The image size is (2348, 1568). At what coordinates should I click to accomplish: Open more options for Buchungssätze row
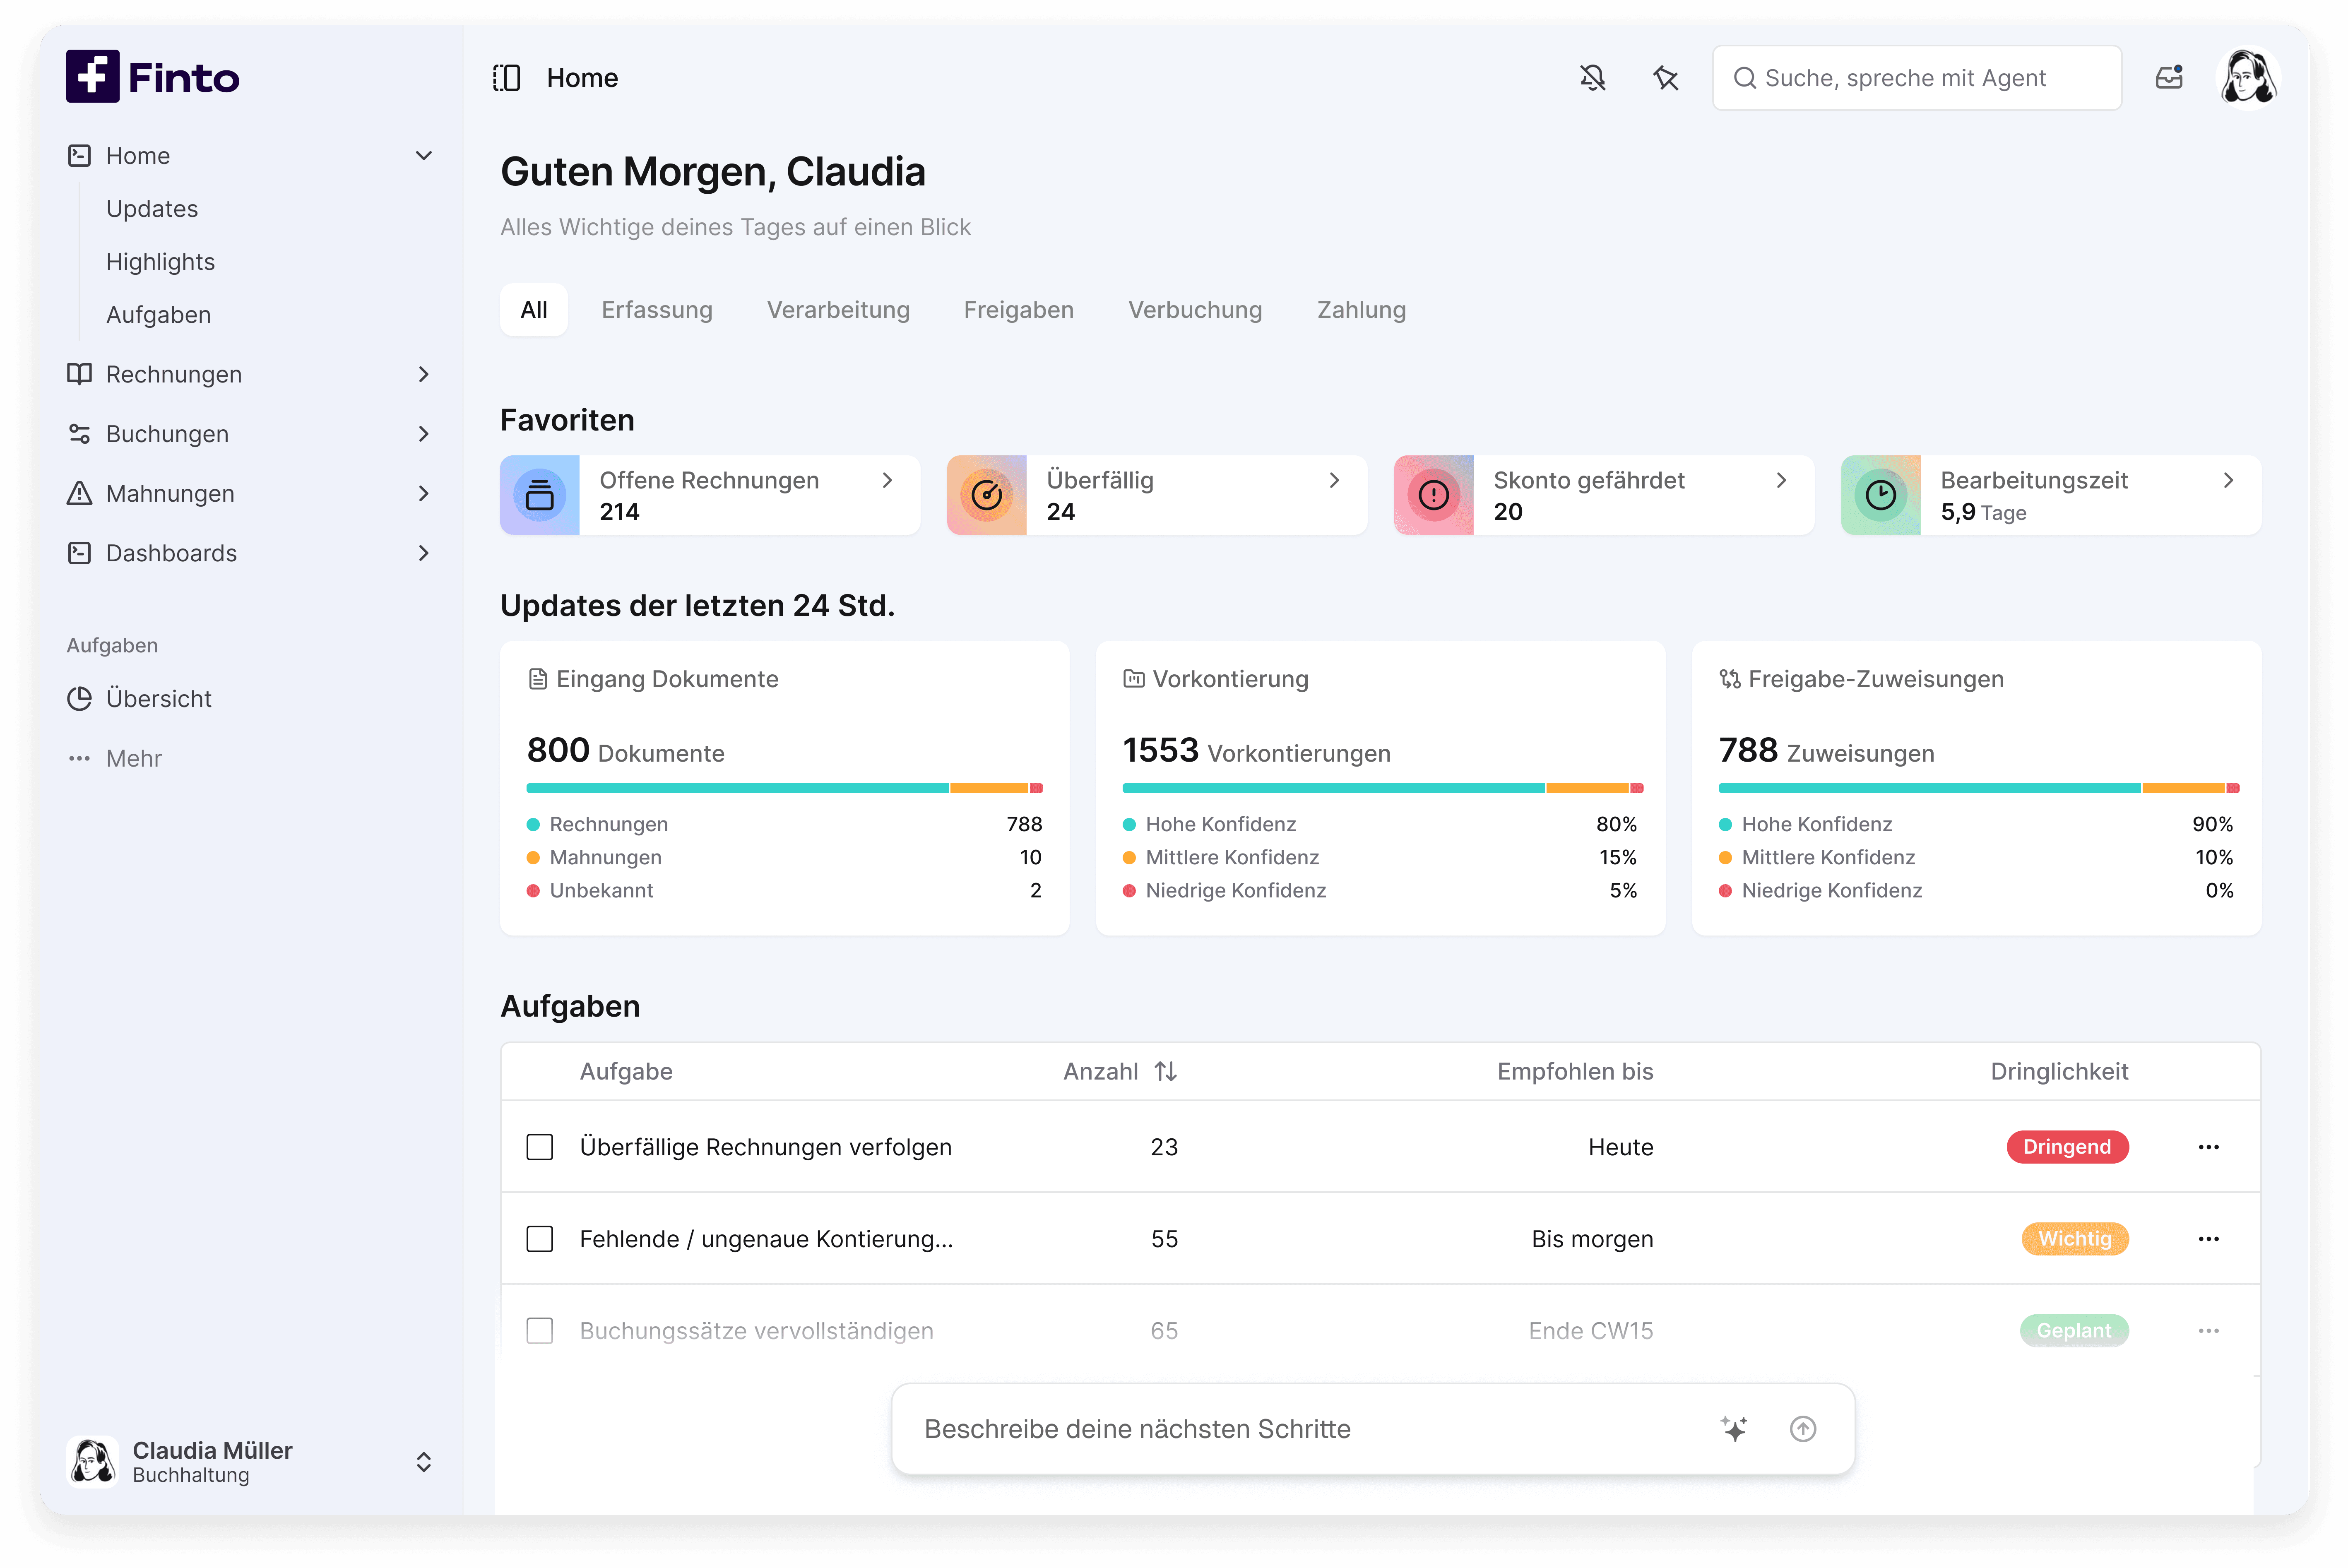[x=2209, y=1331]
